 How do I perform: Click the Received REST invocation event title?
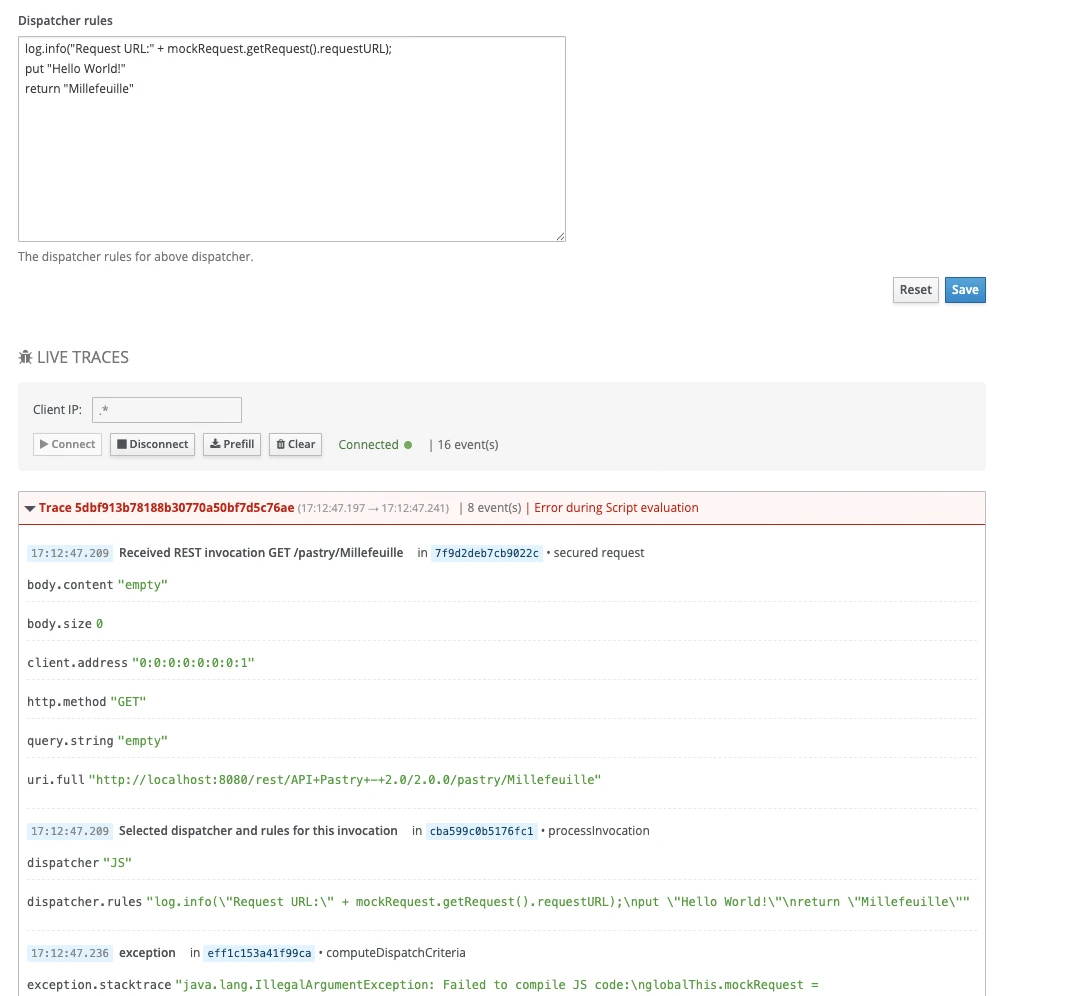[x=261, y=553]
